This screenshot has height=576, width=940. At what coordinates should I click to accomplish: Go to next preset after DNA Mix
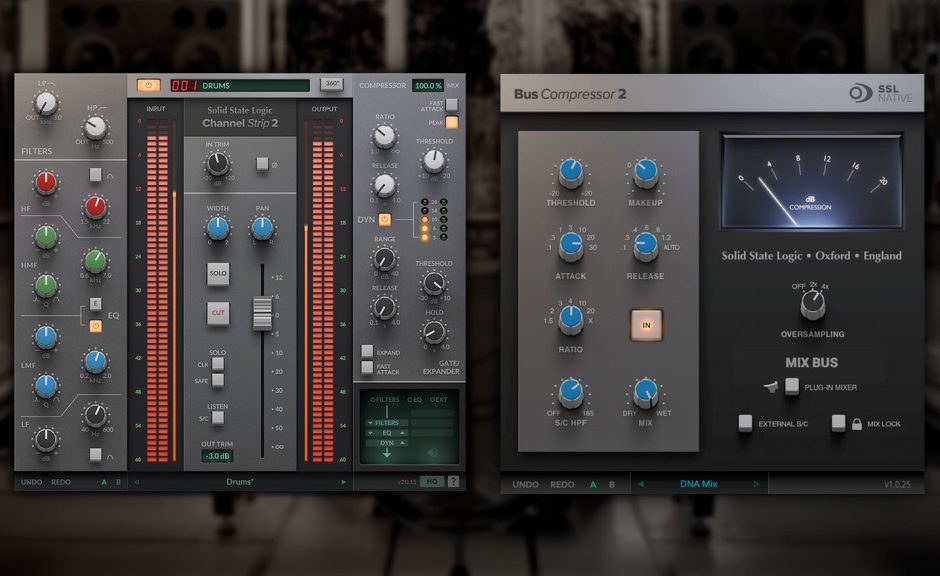click(757, 484)
